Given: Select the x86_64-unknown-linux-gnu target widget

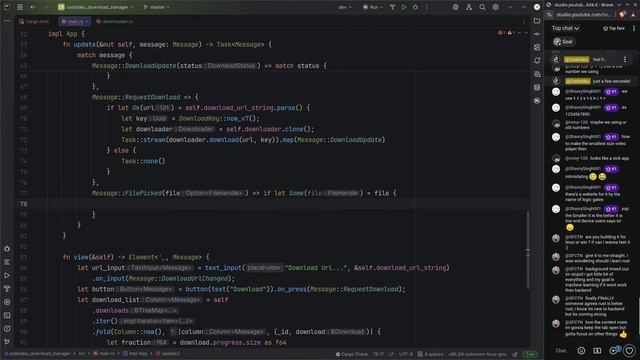Looking at the screenshot, I should [478, 354].
